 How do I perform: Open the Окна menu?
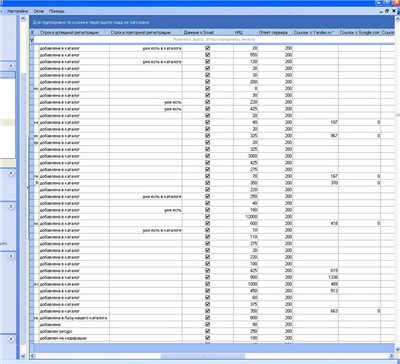pos(39,11)
